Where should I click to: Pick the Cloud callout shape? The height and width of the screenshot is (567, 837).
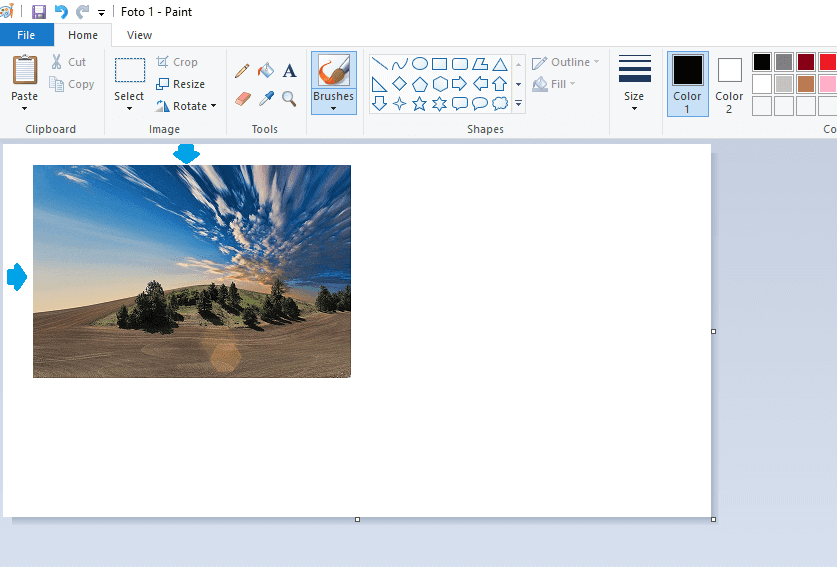500,104
